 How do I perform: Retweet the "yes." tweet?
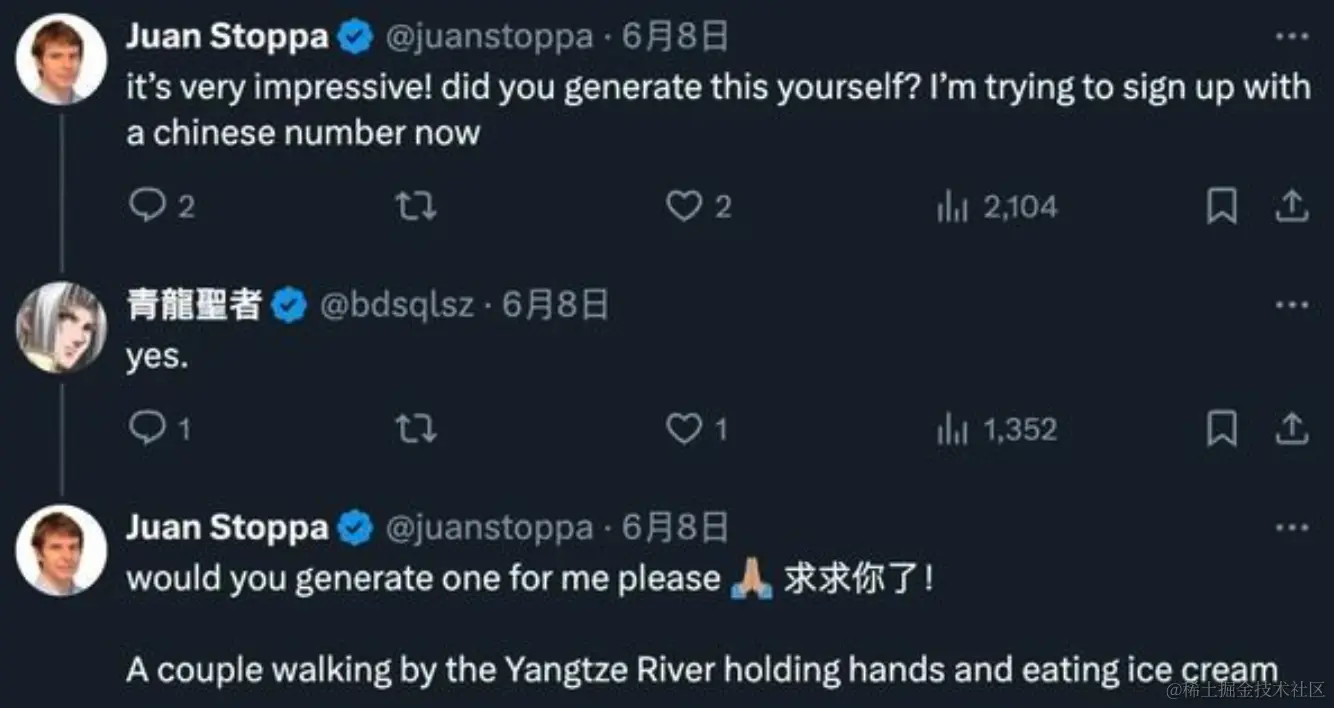[x=416, y=430]
